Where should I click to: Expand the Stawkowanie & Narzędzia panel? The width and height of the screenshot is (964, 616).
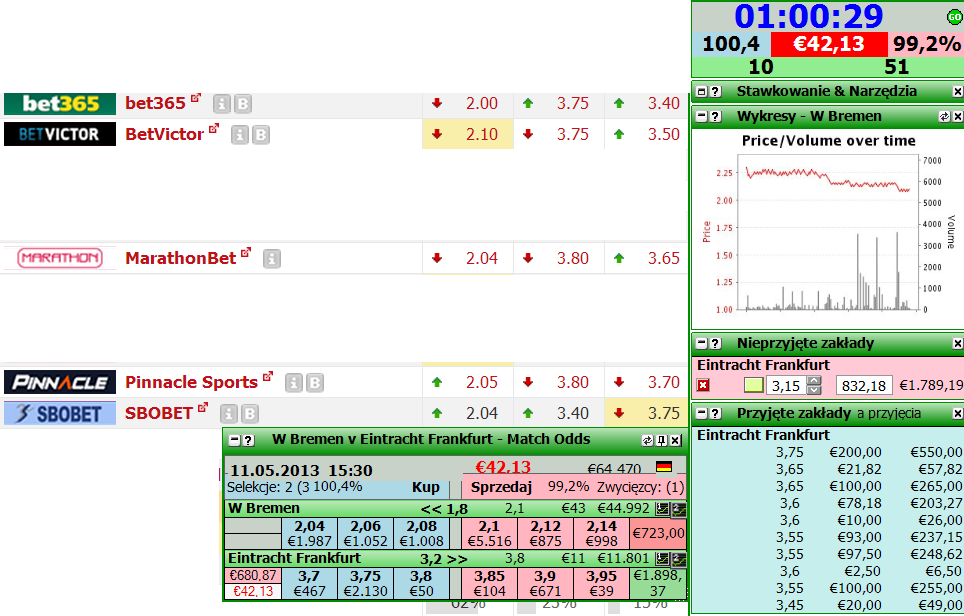[701, 92]
